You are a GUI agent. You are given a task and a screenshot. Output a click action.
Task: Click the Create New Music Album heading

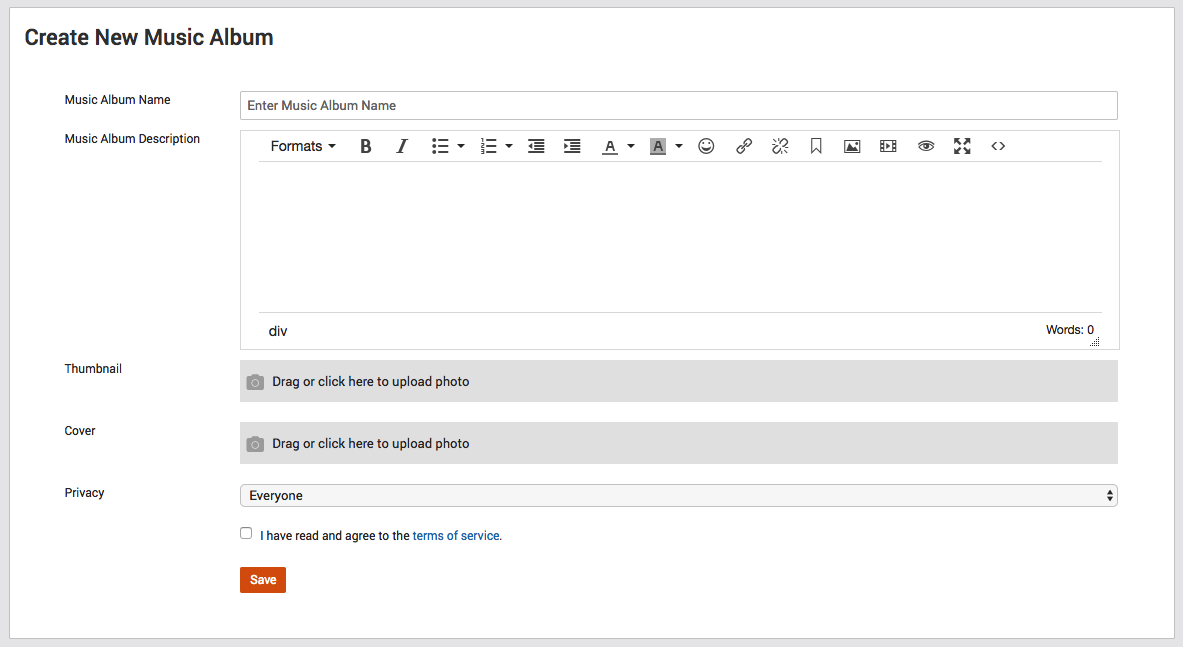click(149, 37)
